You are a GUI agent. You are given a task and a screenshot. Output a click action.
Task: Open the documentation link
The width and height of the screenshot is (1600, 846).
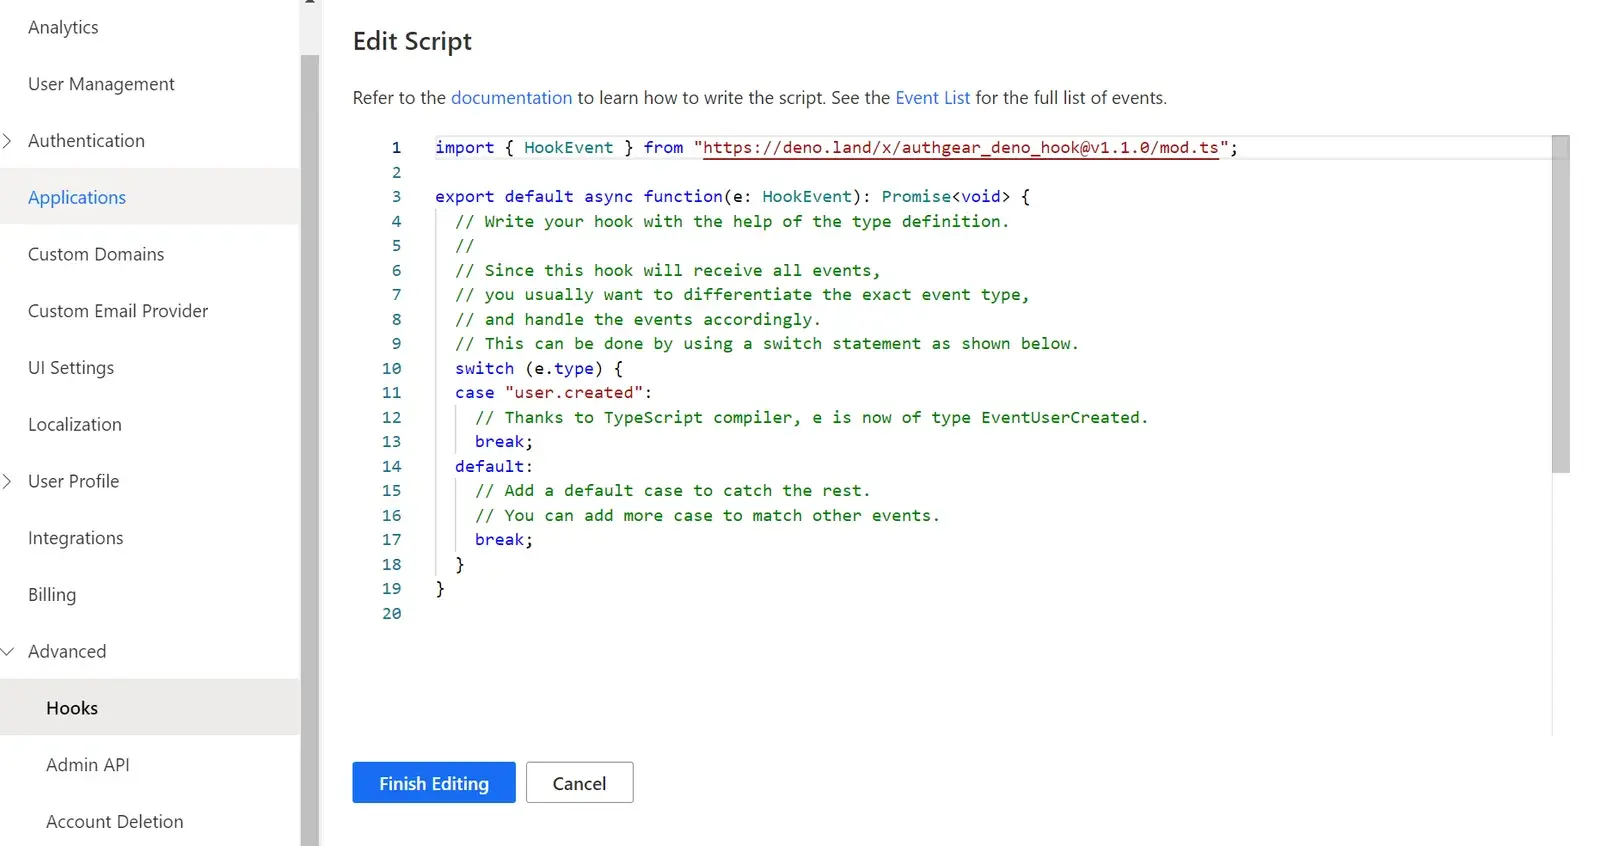(512, 98)
